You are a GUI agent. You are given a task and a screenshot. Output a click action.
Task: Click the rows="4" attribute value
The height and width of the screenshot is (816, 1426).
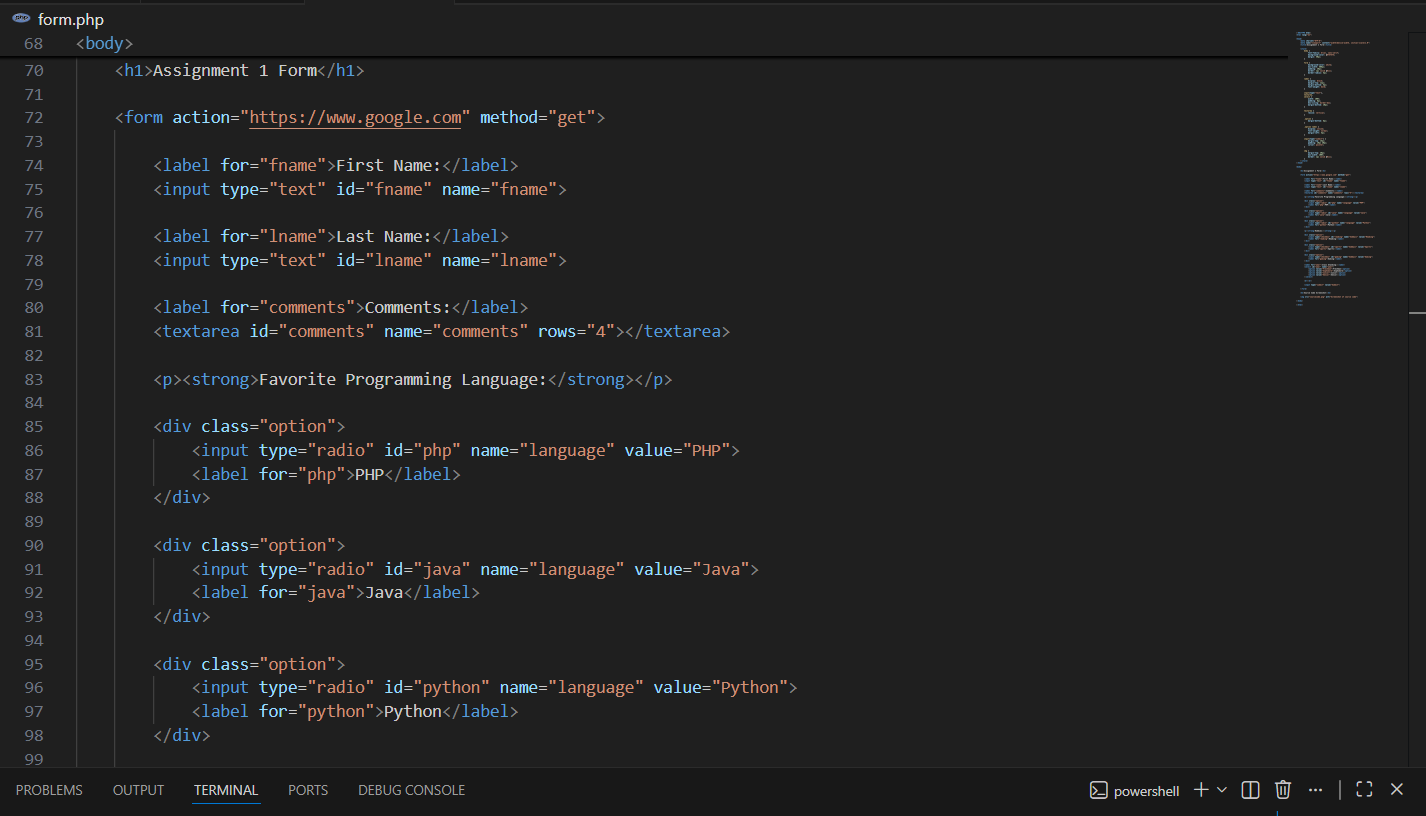[x=577, y=331]
